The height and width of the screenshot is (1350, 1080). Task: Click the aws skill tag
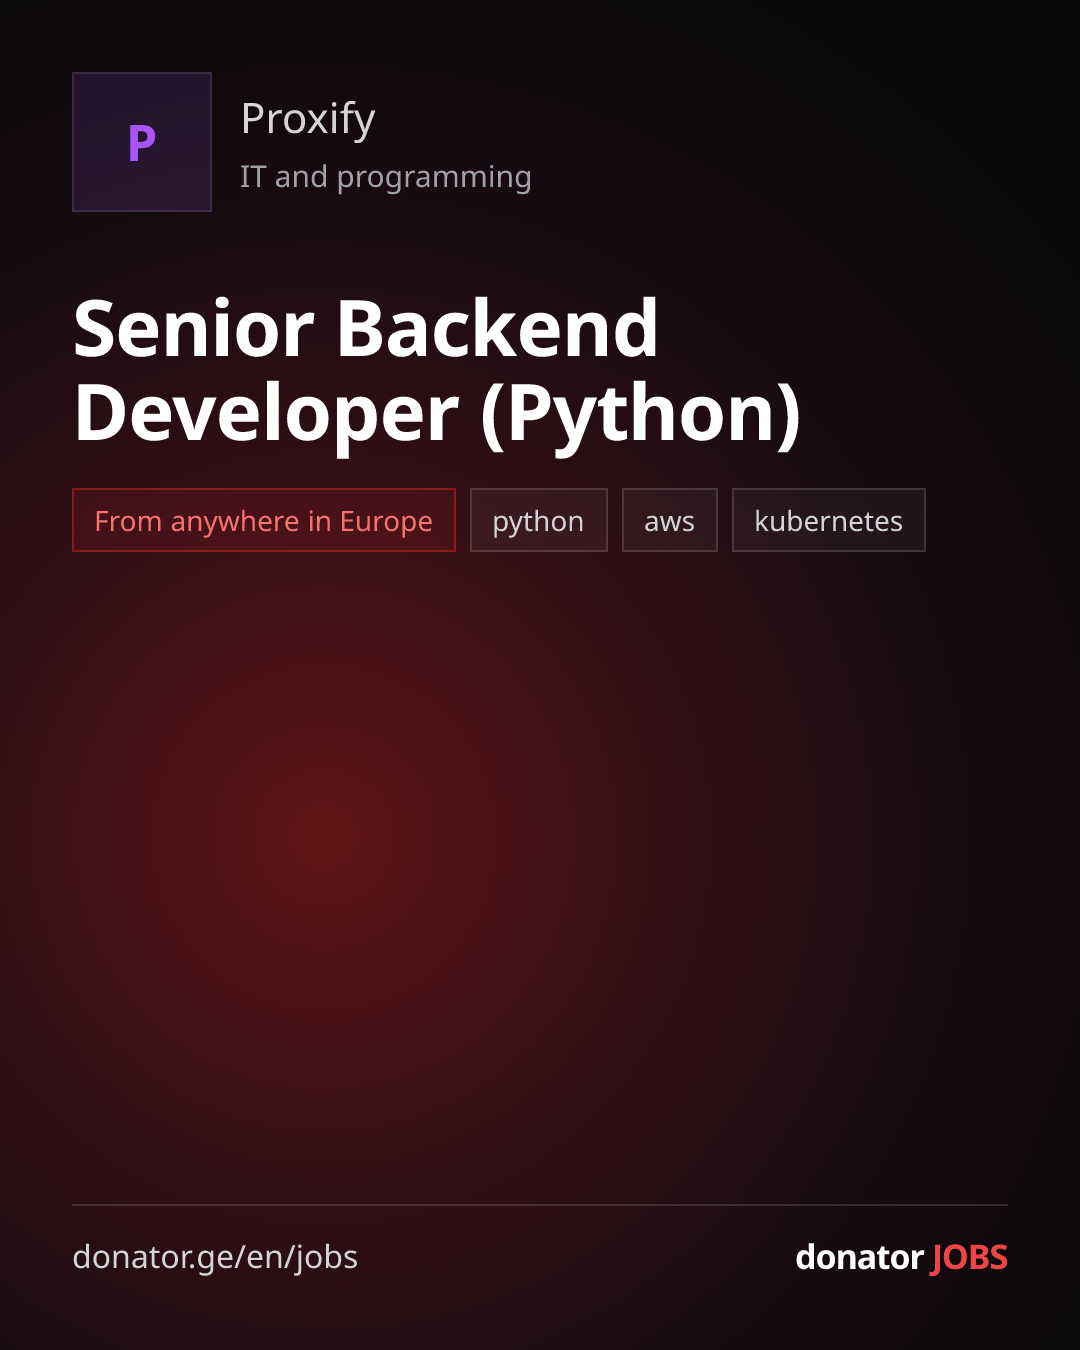(670, 520)
